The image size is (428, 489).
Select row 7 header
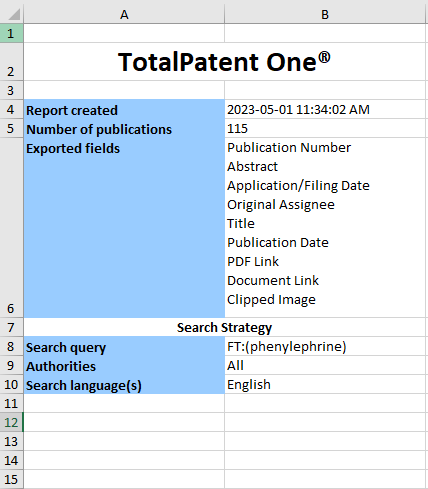[x=11, y=327]
